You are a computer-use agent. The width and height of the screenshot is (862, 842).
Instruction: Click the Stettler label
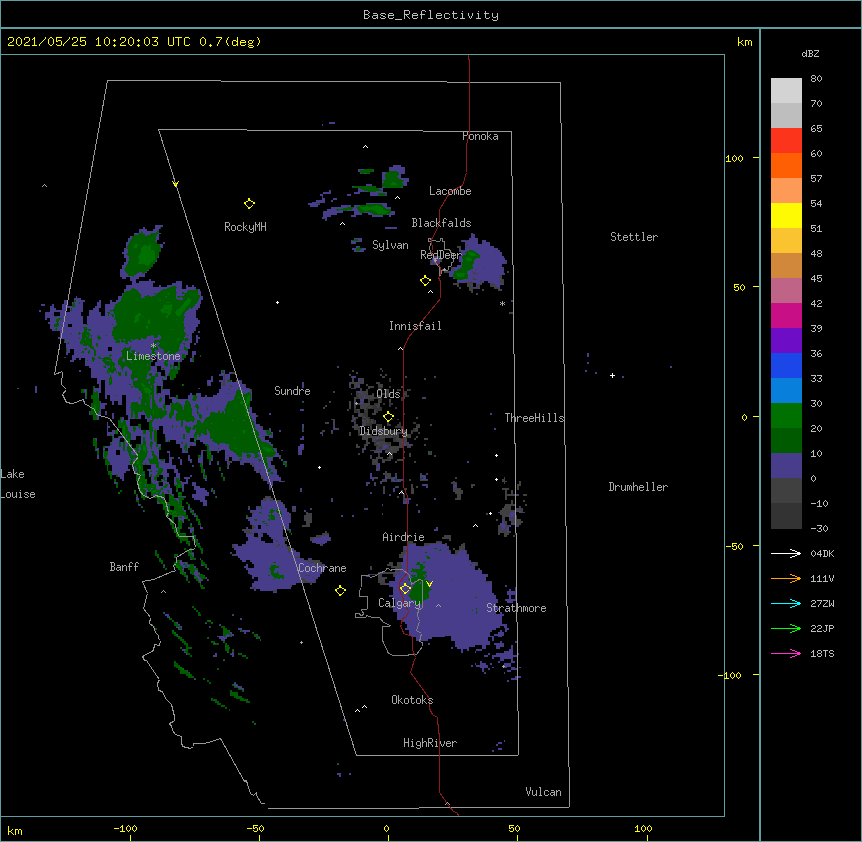click(634, 237)
